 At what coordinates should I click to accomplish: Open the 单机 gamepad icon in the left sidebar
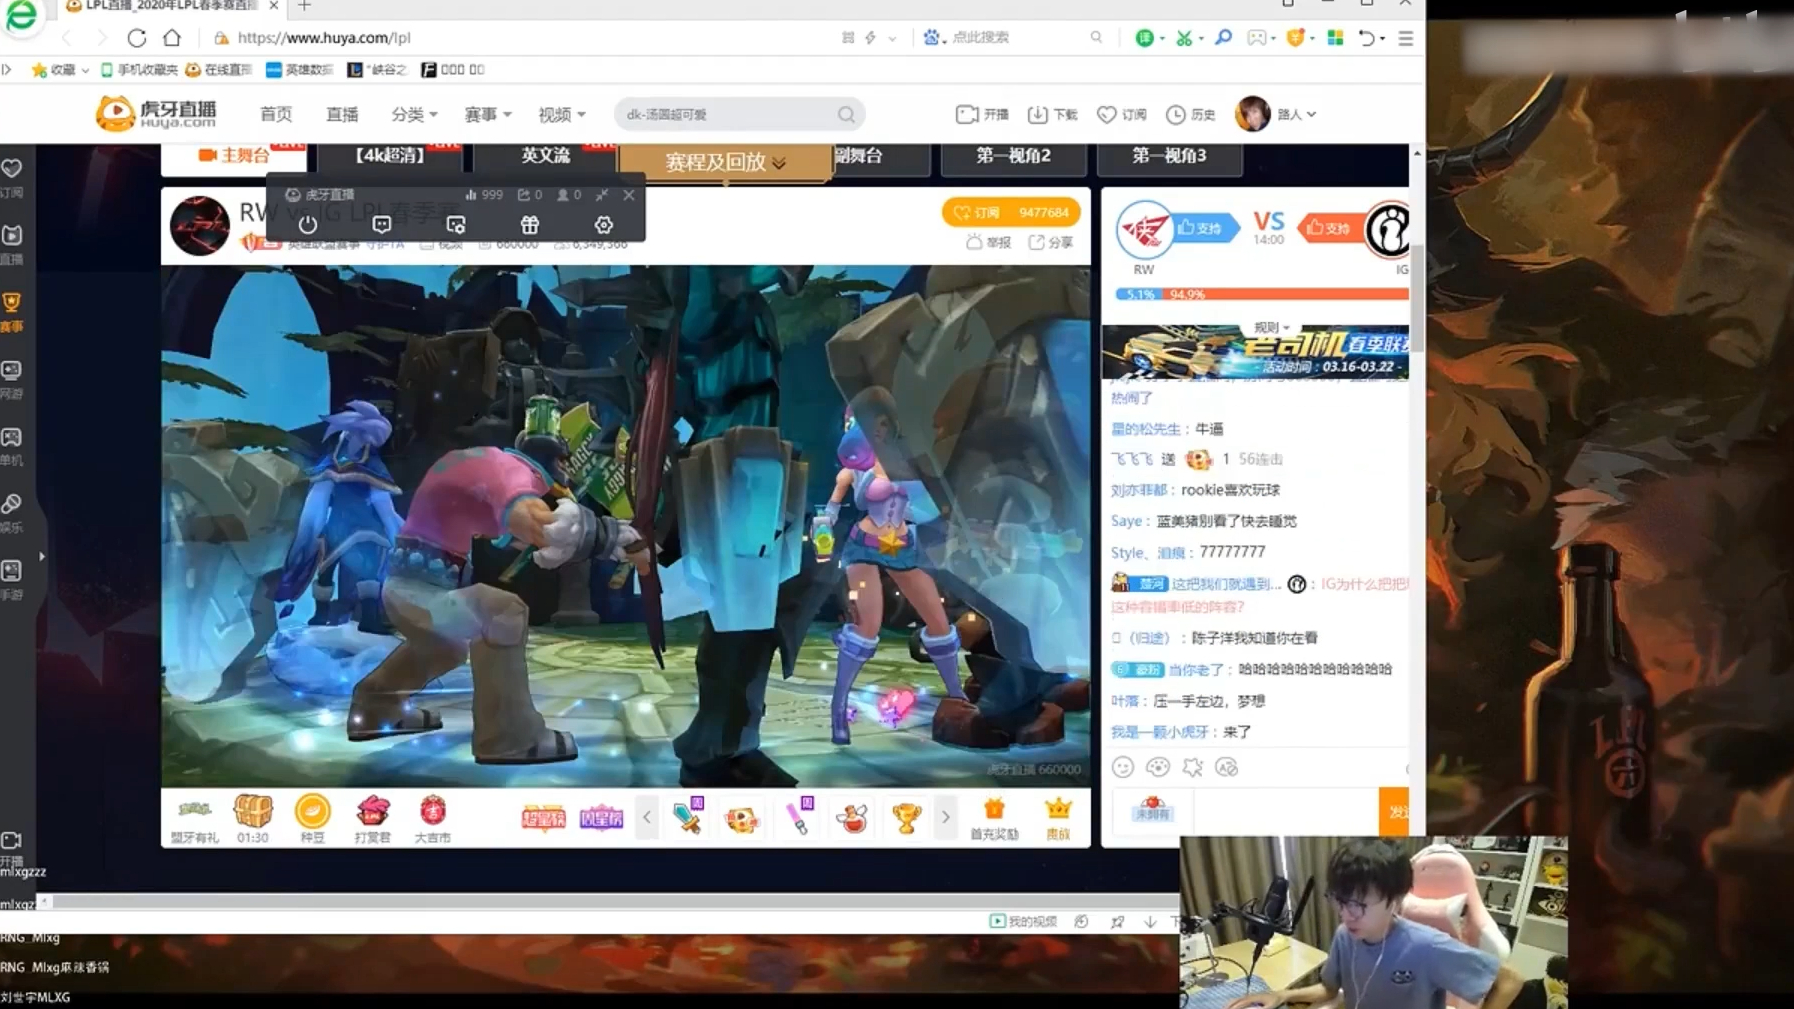(12, 438)
